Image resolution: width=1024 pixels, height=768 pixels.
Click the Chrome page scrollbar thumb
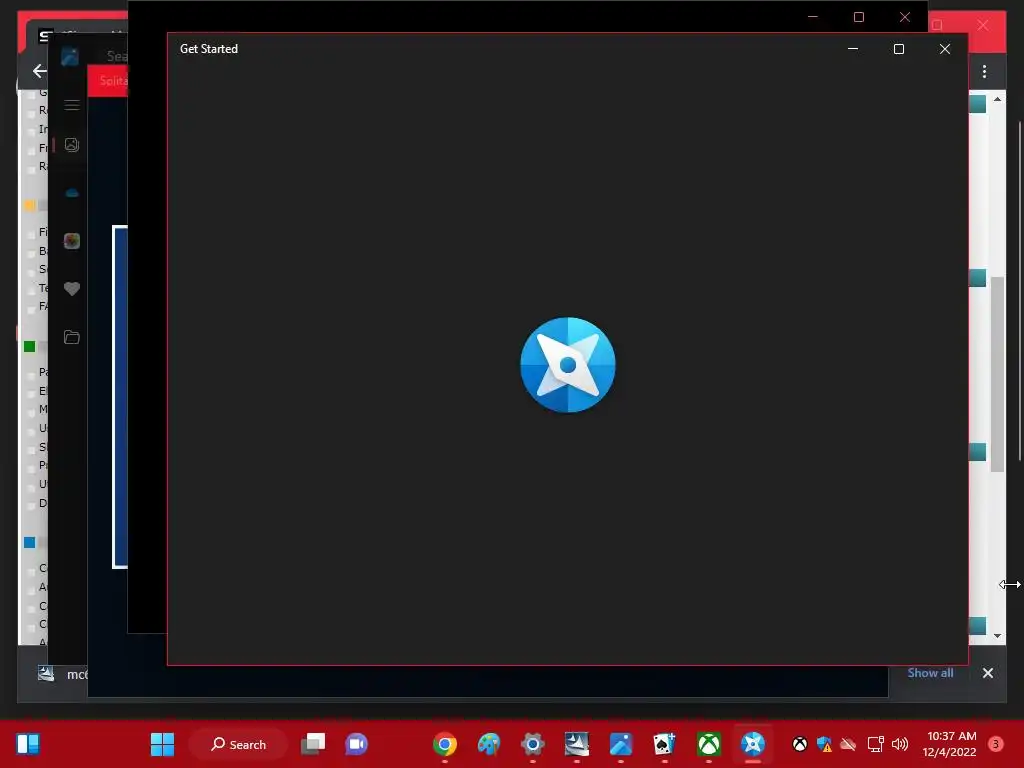click(997, 374)
